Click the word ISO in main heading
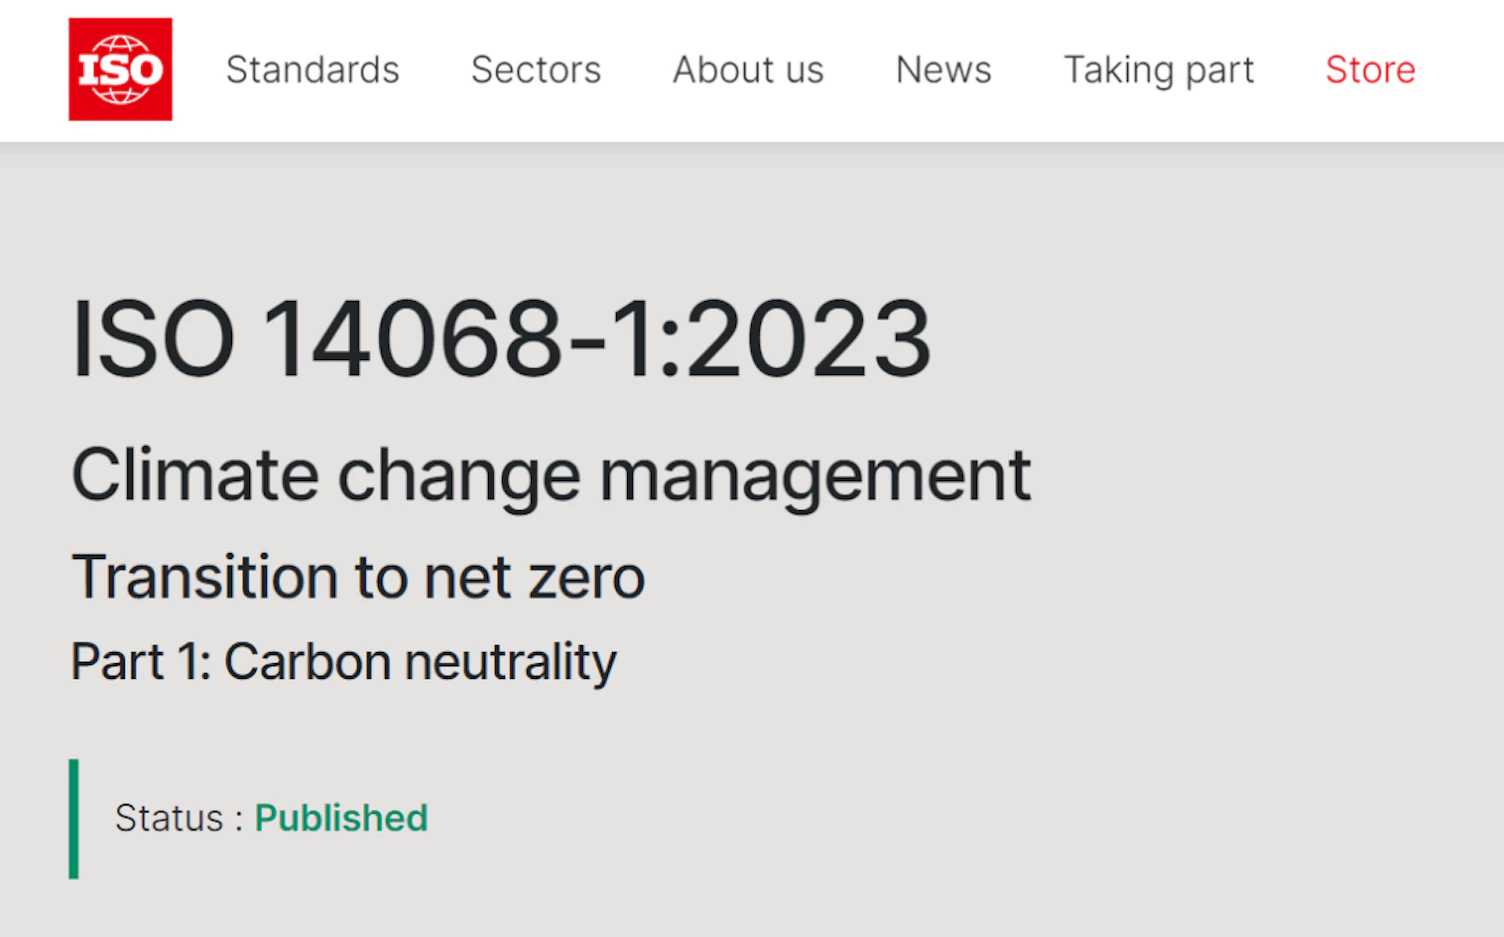 (x=153, y=340)
